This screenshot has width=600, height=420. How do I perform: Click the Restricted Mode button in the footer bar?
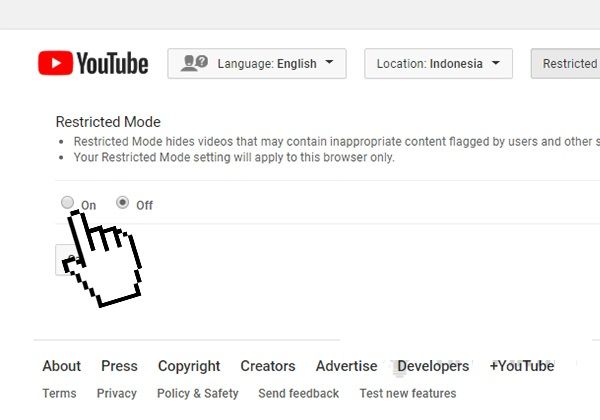click(x=566, y=63)
